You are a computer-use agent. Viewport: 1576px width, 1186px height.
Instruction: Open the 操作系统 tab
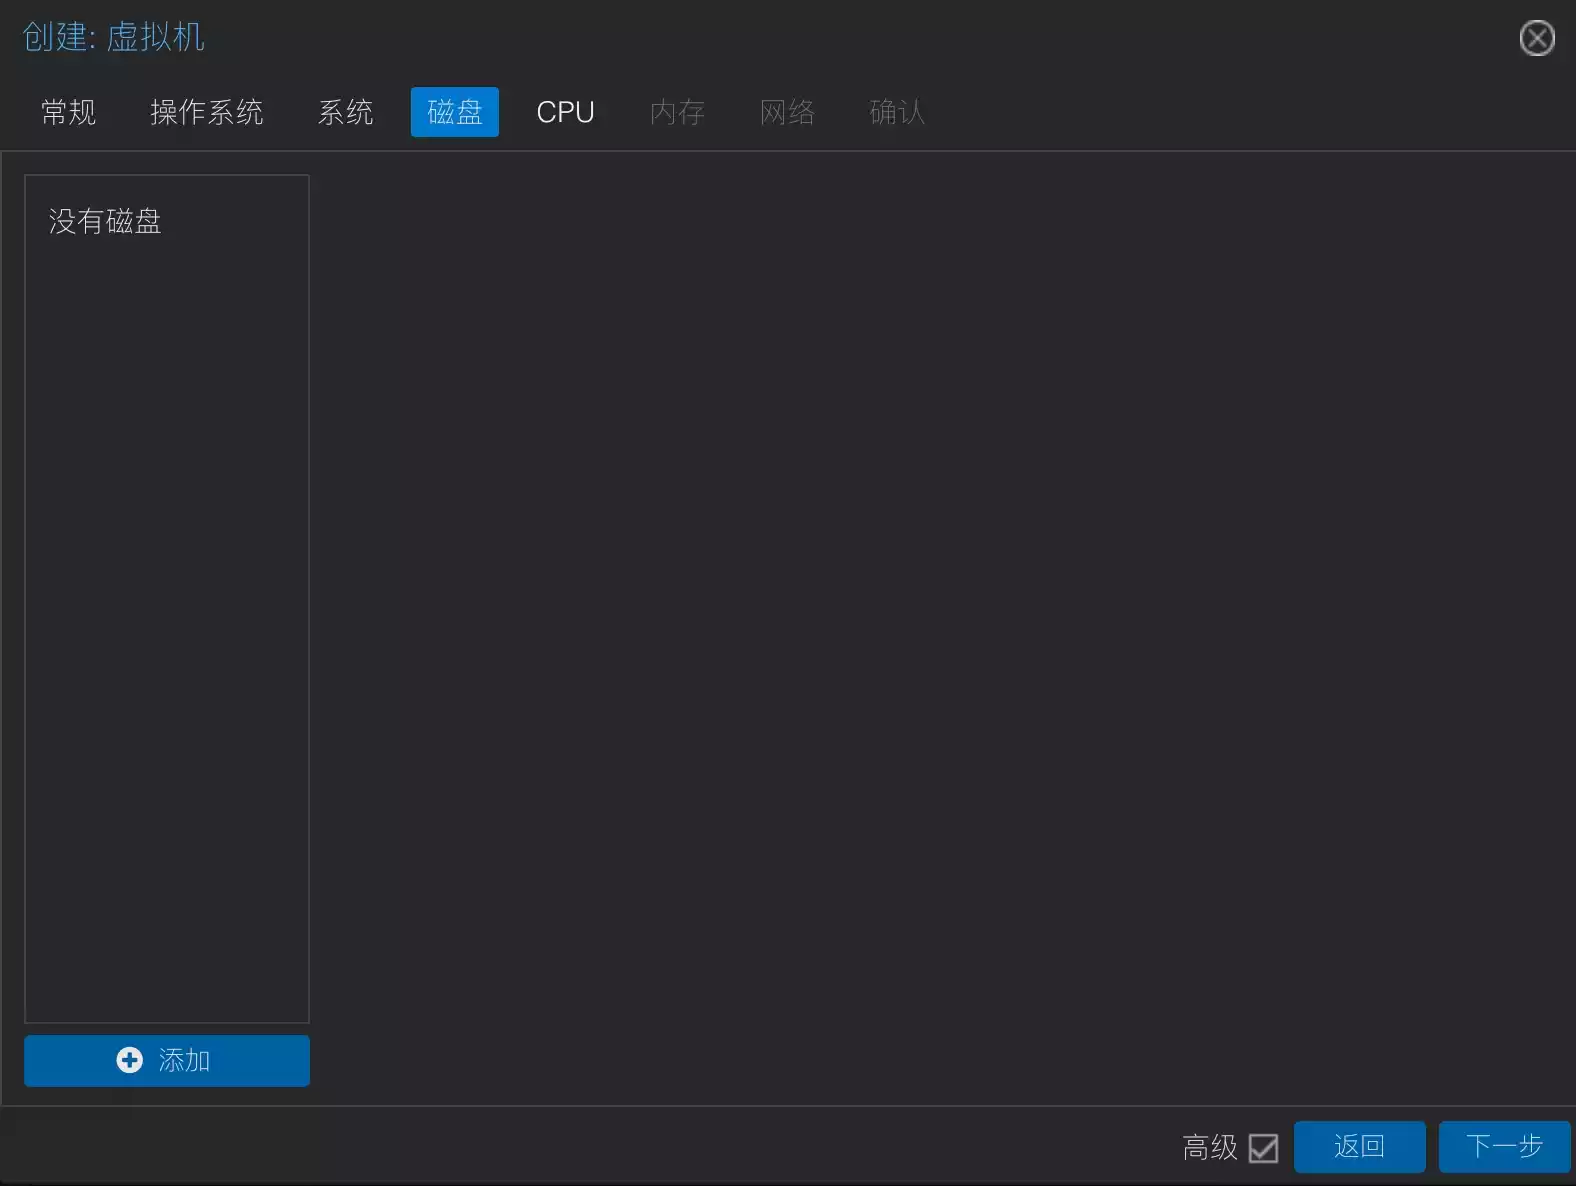[x=206, y=112]
